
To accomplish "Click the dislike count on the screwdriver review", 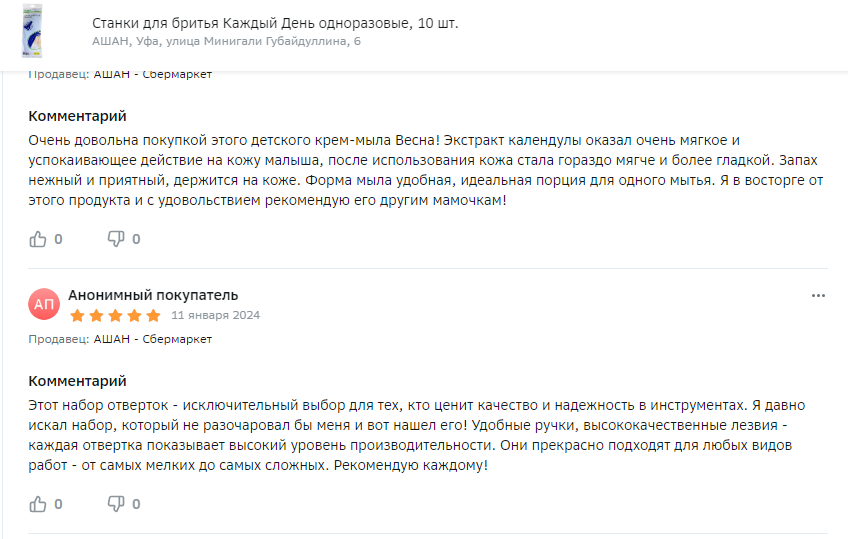I will click(136, 504).
